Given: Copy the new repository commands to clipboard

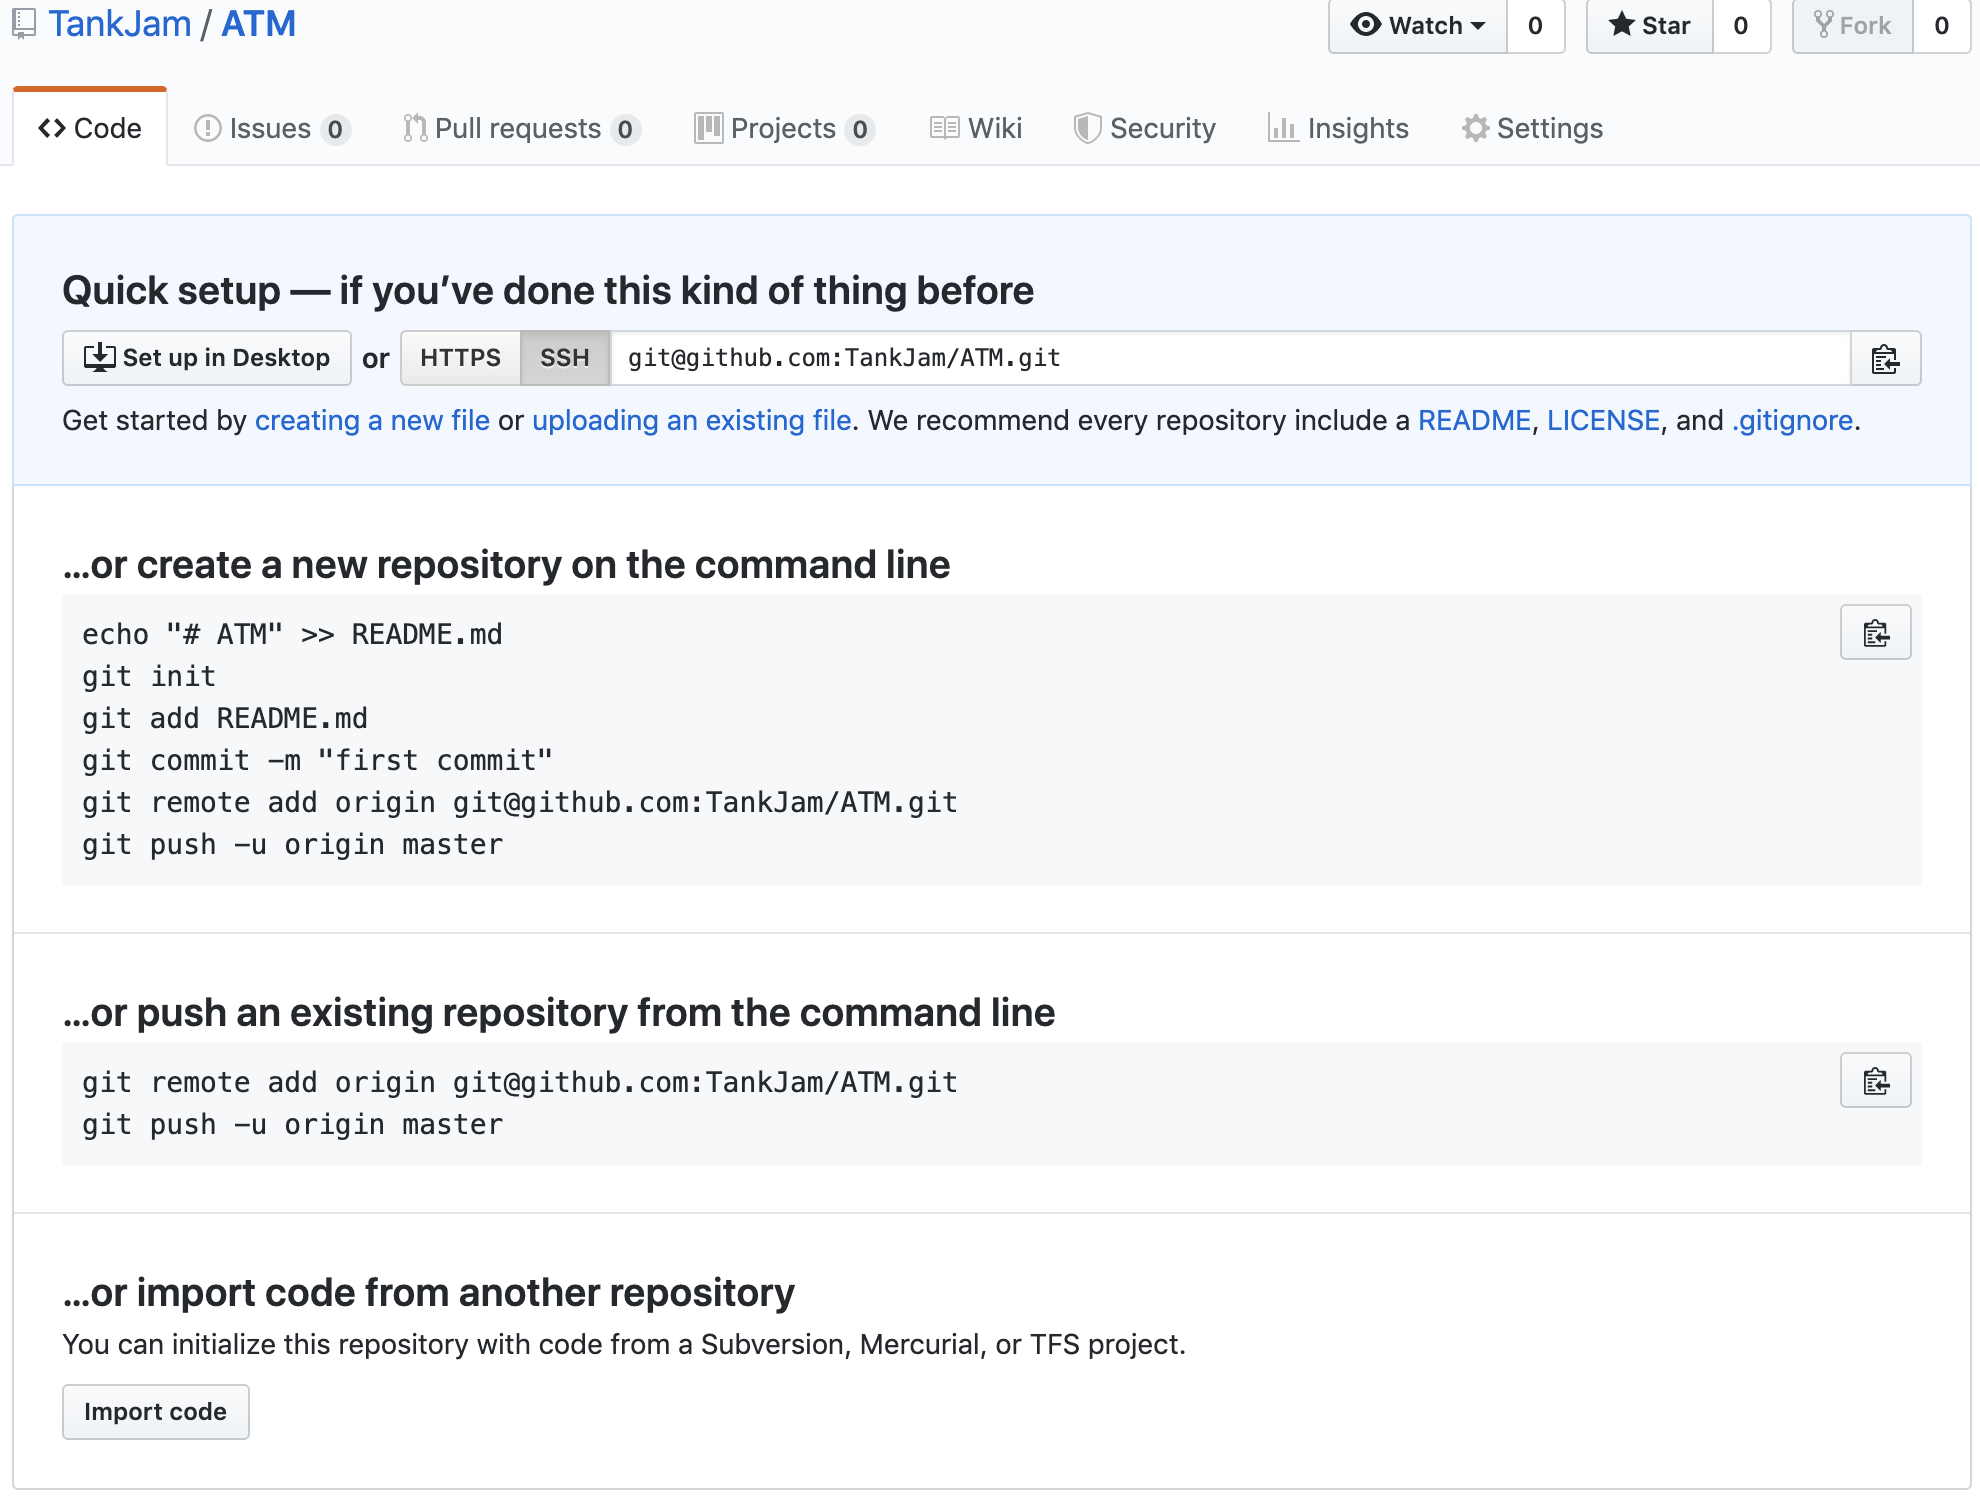Looking at the screenshot, I should pos(1875,632).
